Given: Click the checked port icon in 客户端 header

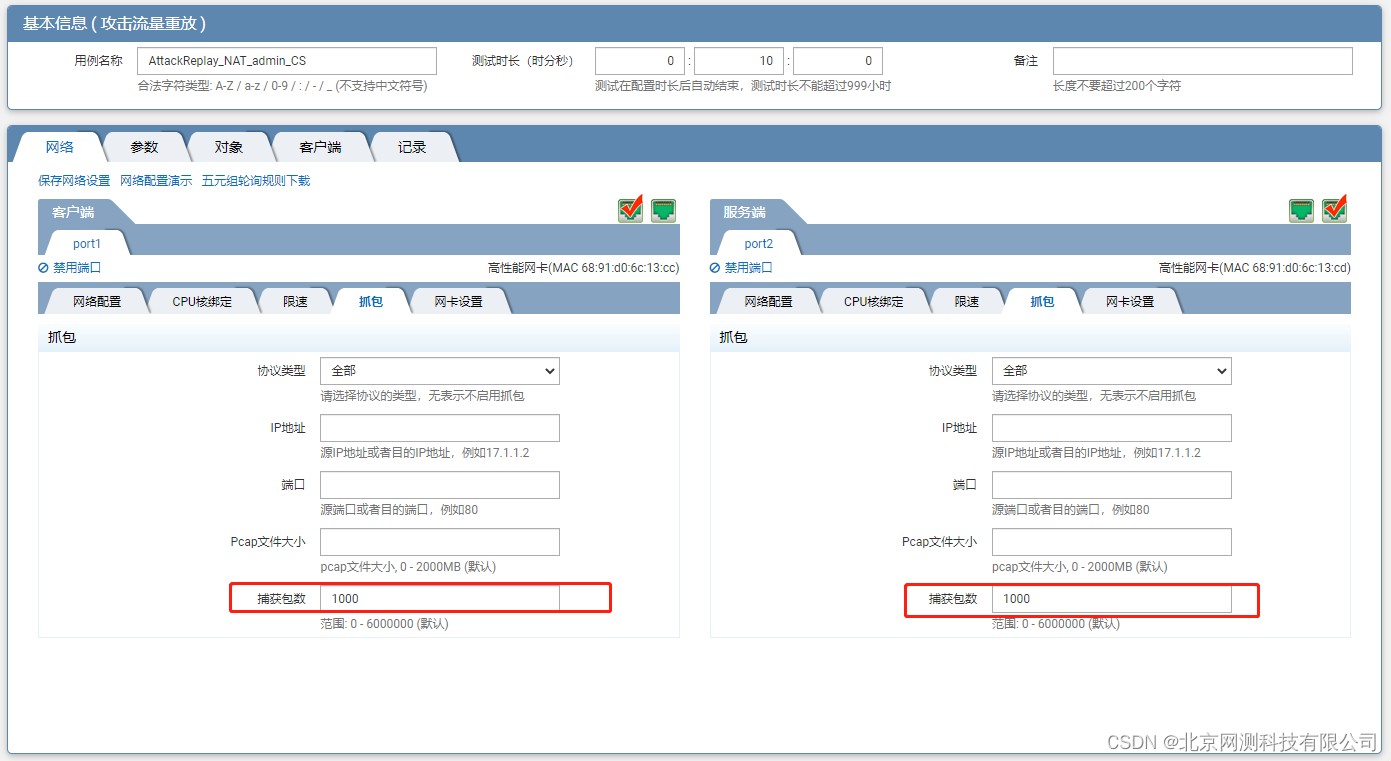Looking at the screenshot, I should coord(631,209).
